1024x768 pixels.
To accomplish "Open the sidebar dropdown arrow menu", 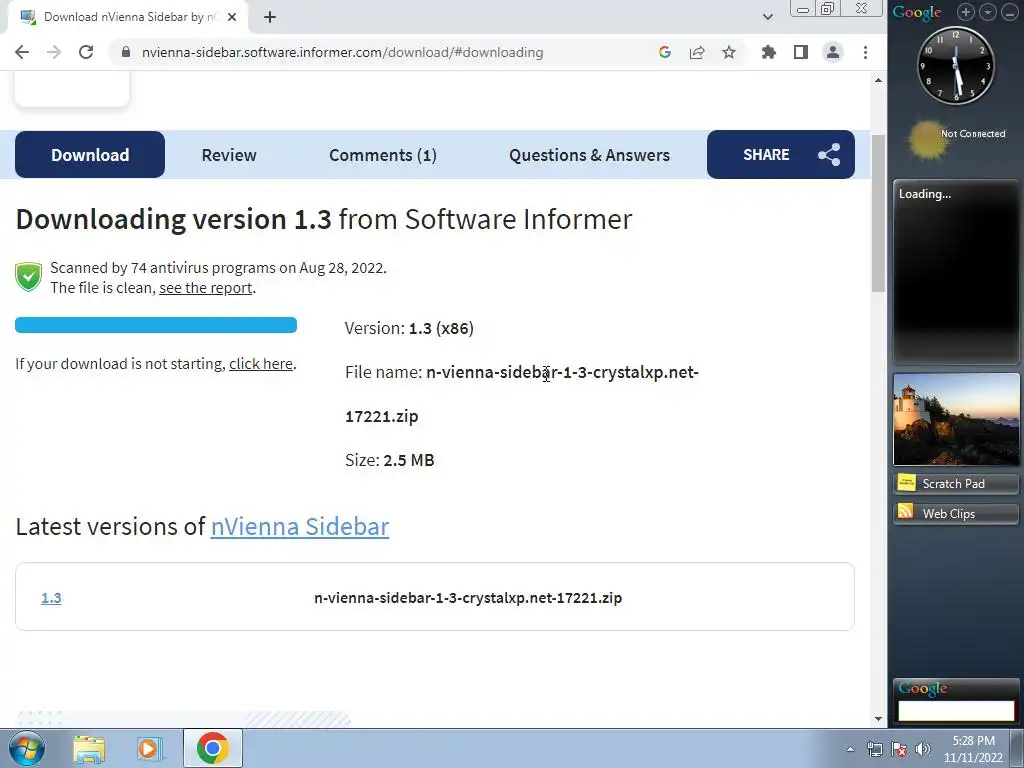I will tap(987, 12).
